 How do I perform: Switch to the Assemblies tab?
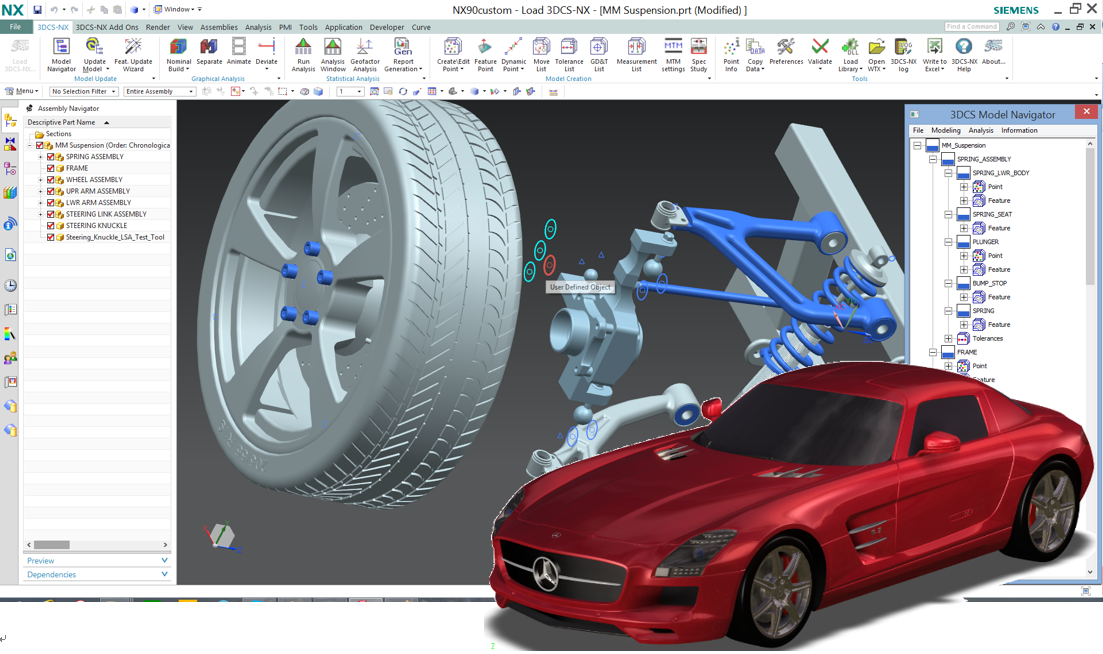click(219, 27)
